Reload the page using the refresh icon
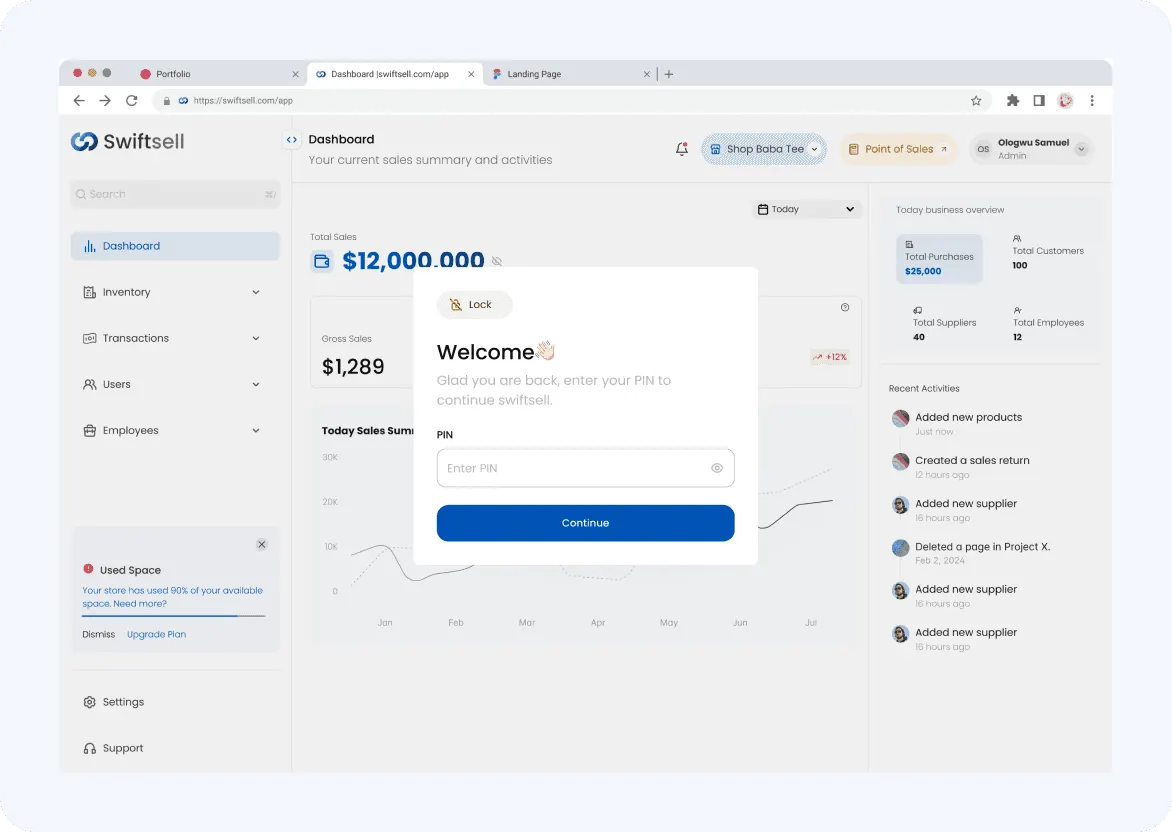The image size is (1172, 832). click(132, 100)
